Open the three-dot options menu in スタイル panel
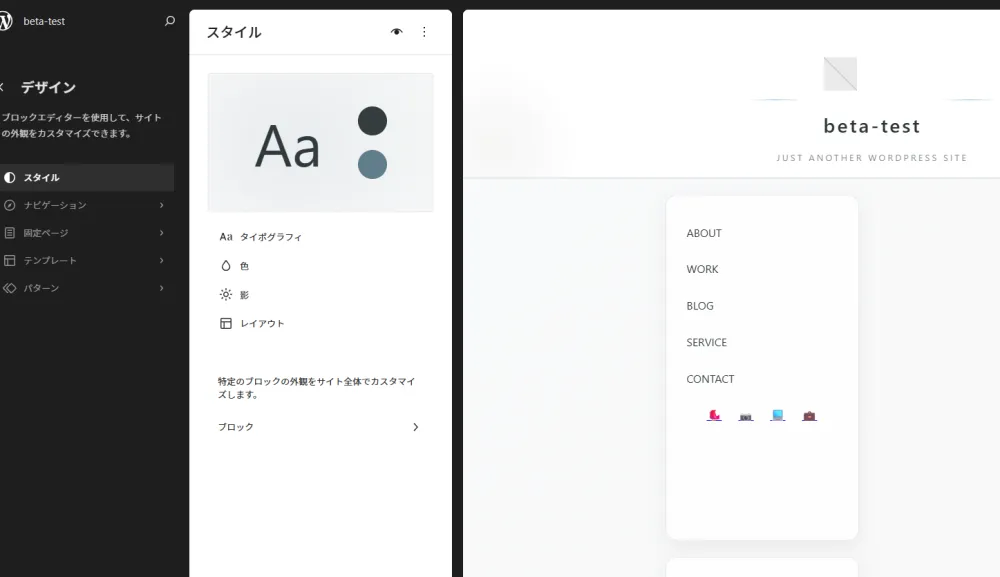This screenshot has width=1000, height=577. click(x=424, y=32)
